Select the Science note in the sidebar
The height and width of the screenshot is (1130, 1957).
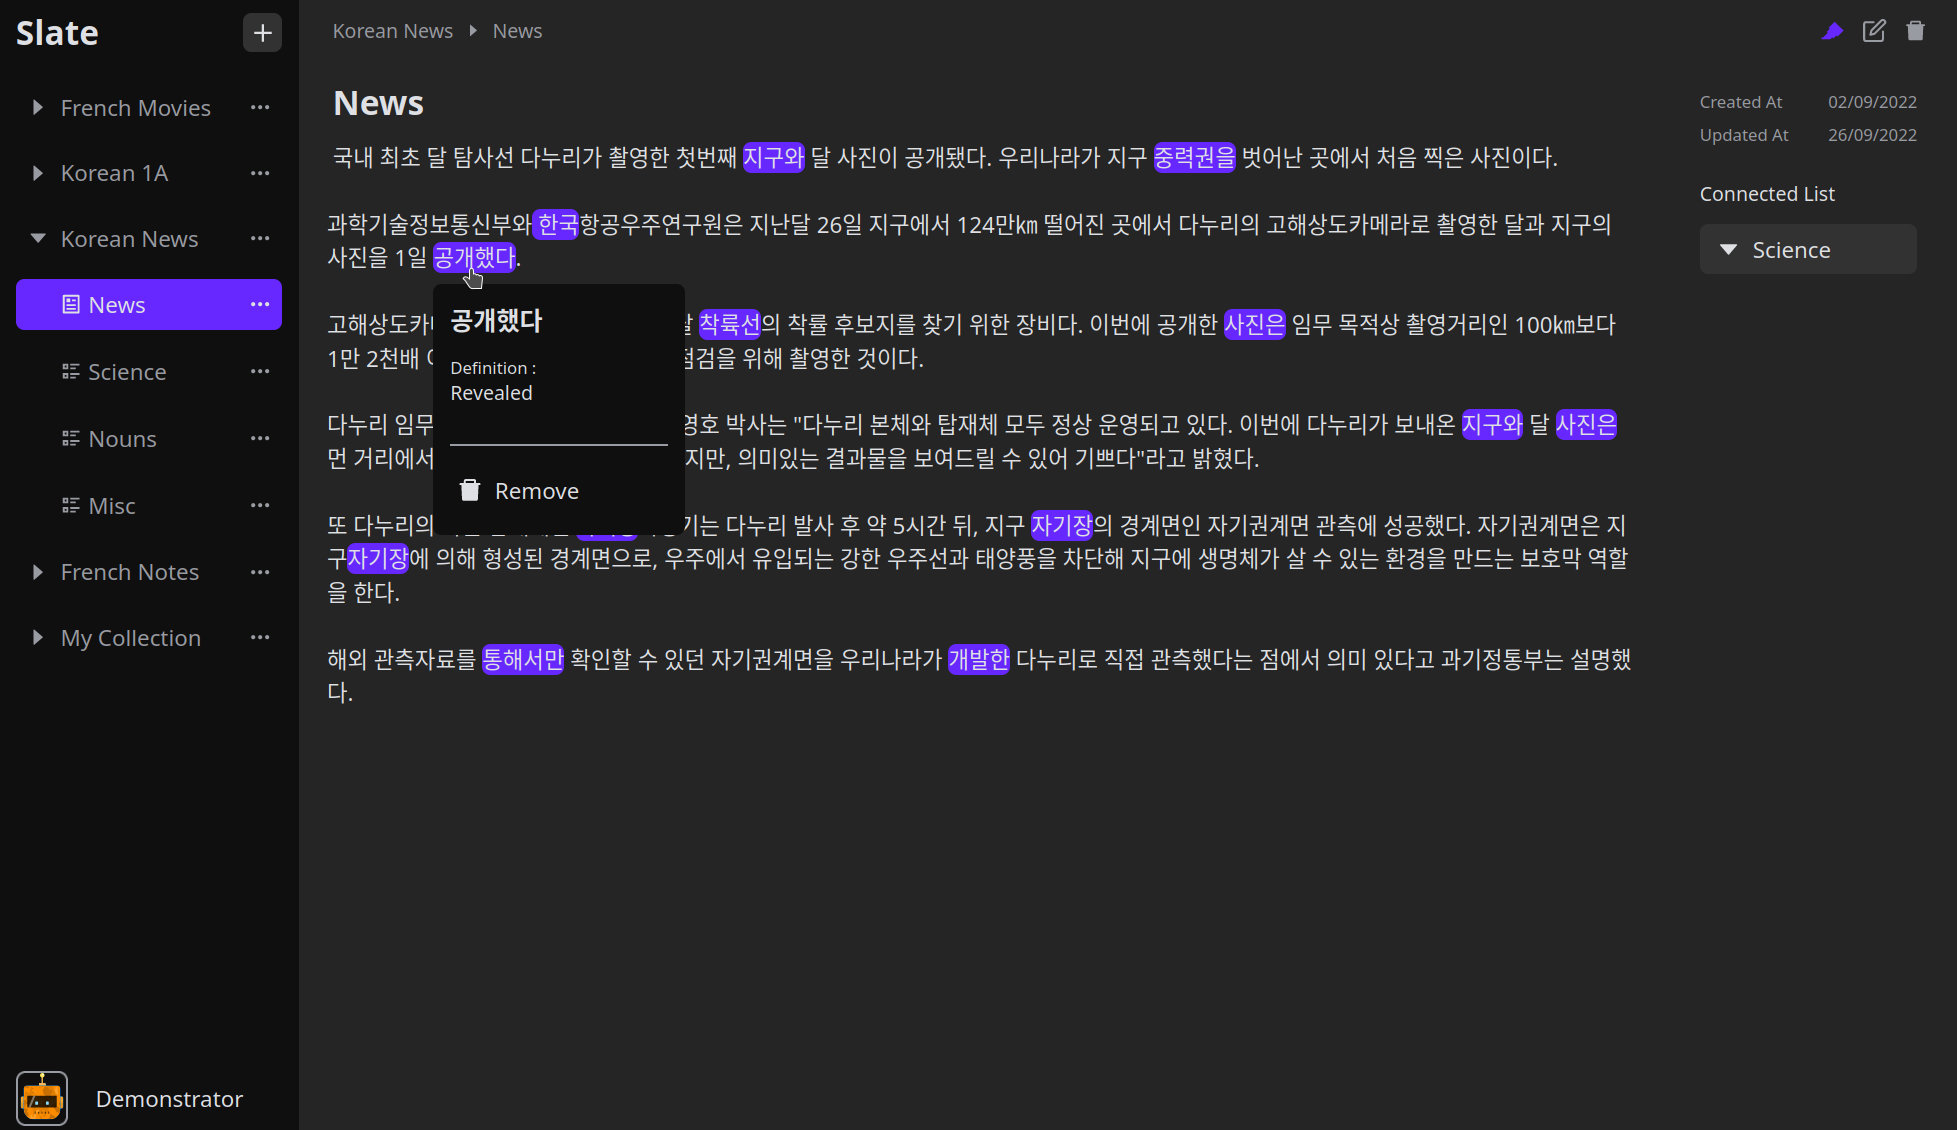127,371
